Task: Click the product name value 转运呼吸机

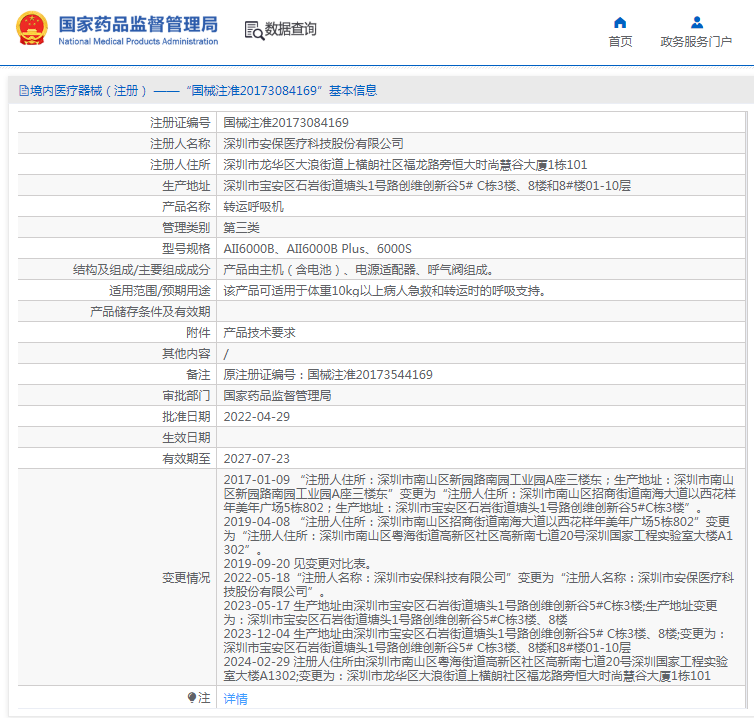Action: [253, 207]
